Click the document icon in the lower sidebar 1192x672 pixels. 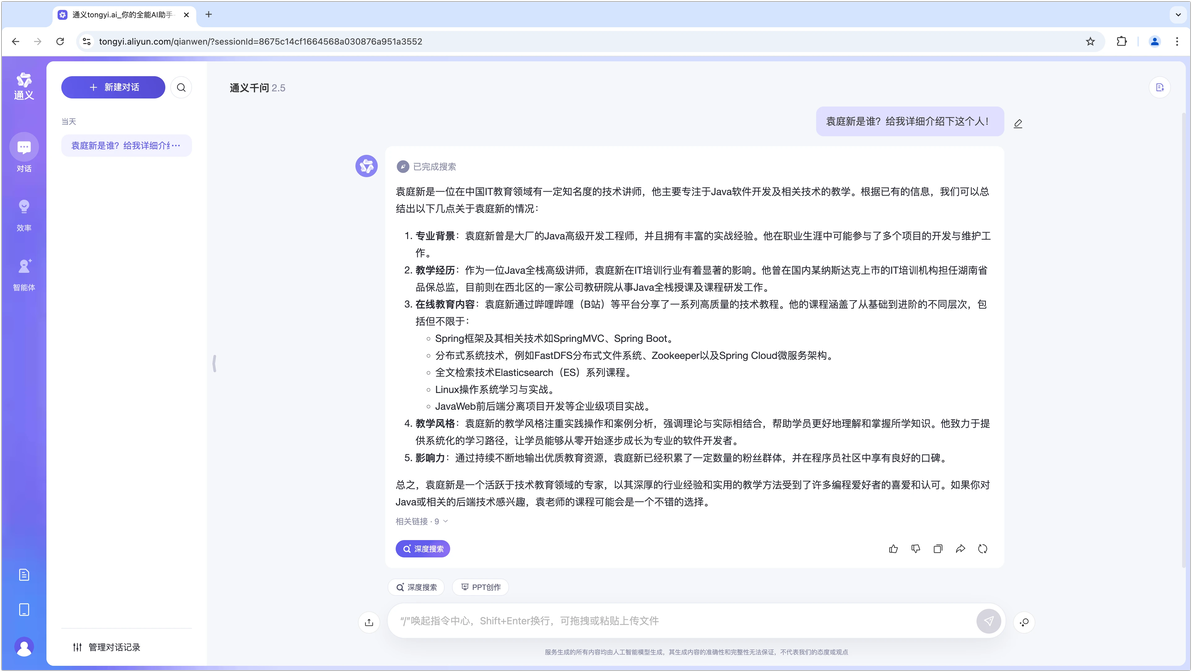[x=24, y=575]
